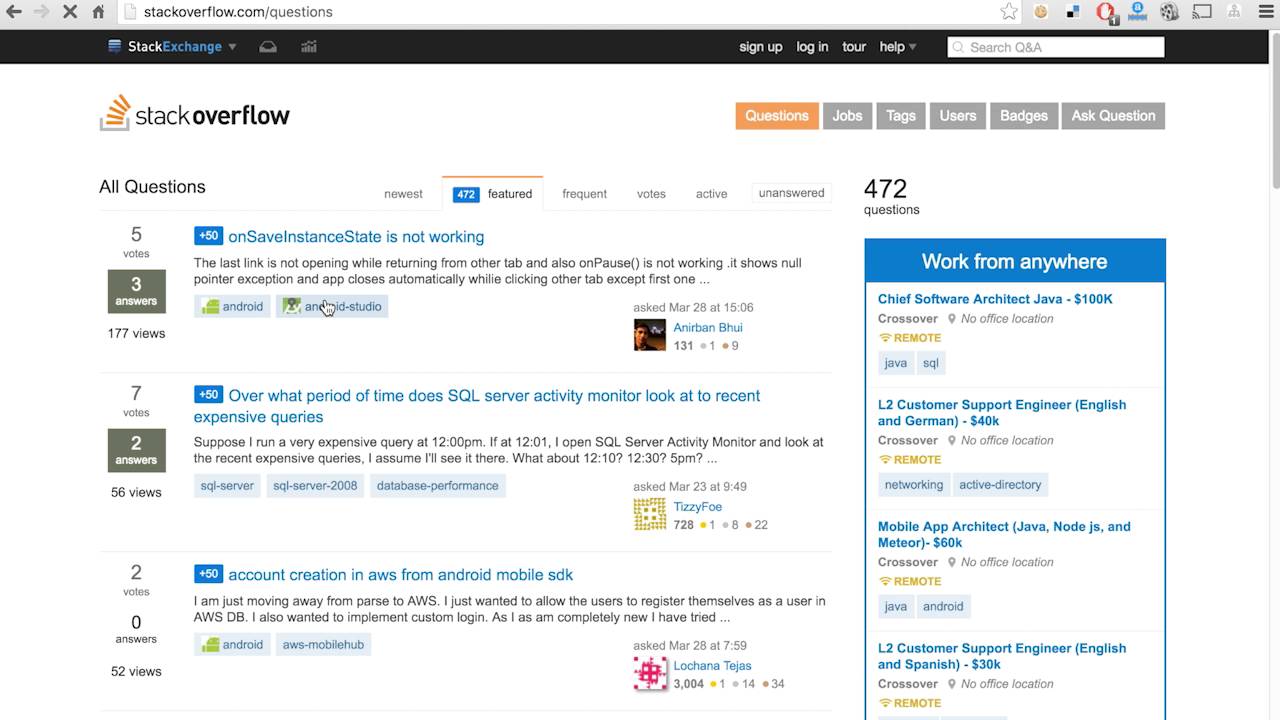Open 'onSaveInstanceState is not working' question
Viewport: 1280px width, 720px height.
[356, 237]
